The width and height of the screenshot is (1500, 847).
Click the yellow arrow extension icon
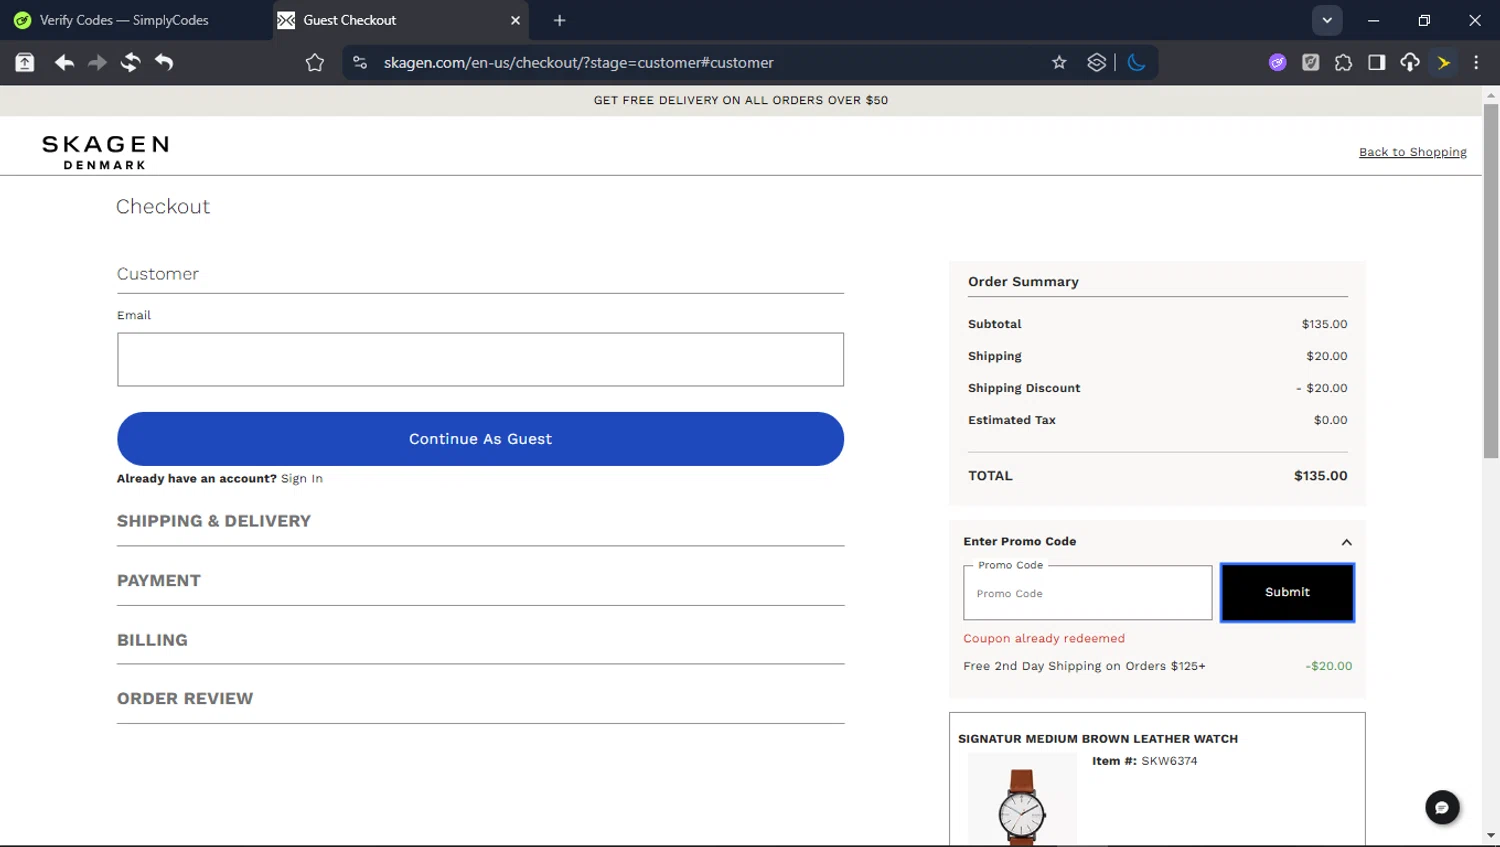click(1443, 62)
